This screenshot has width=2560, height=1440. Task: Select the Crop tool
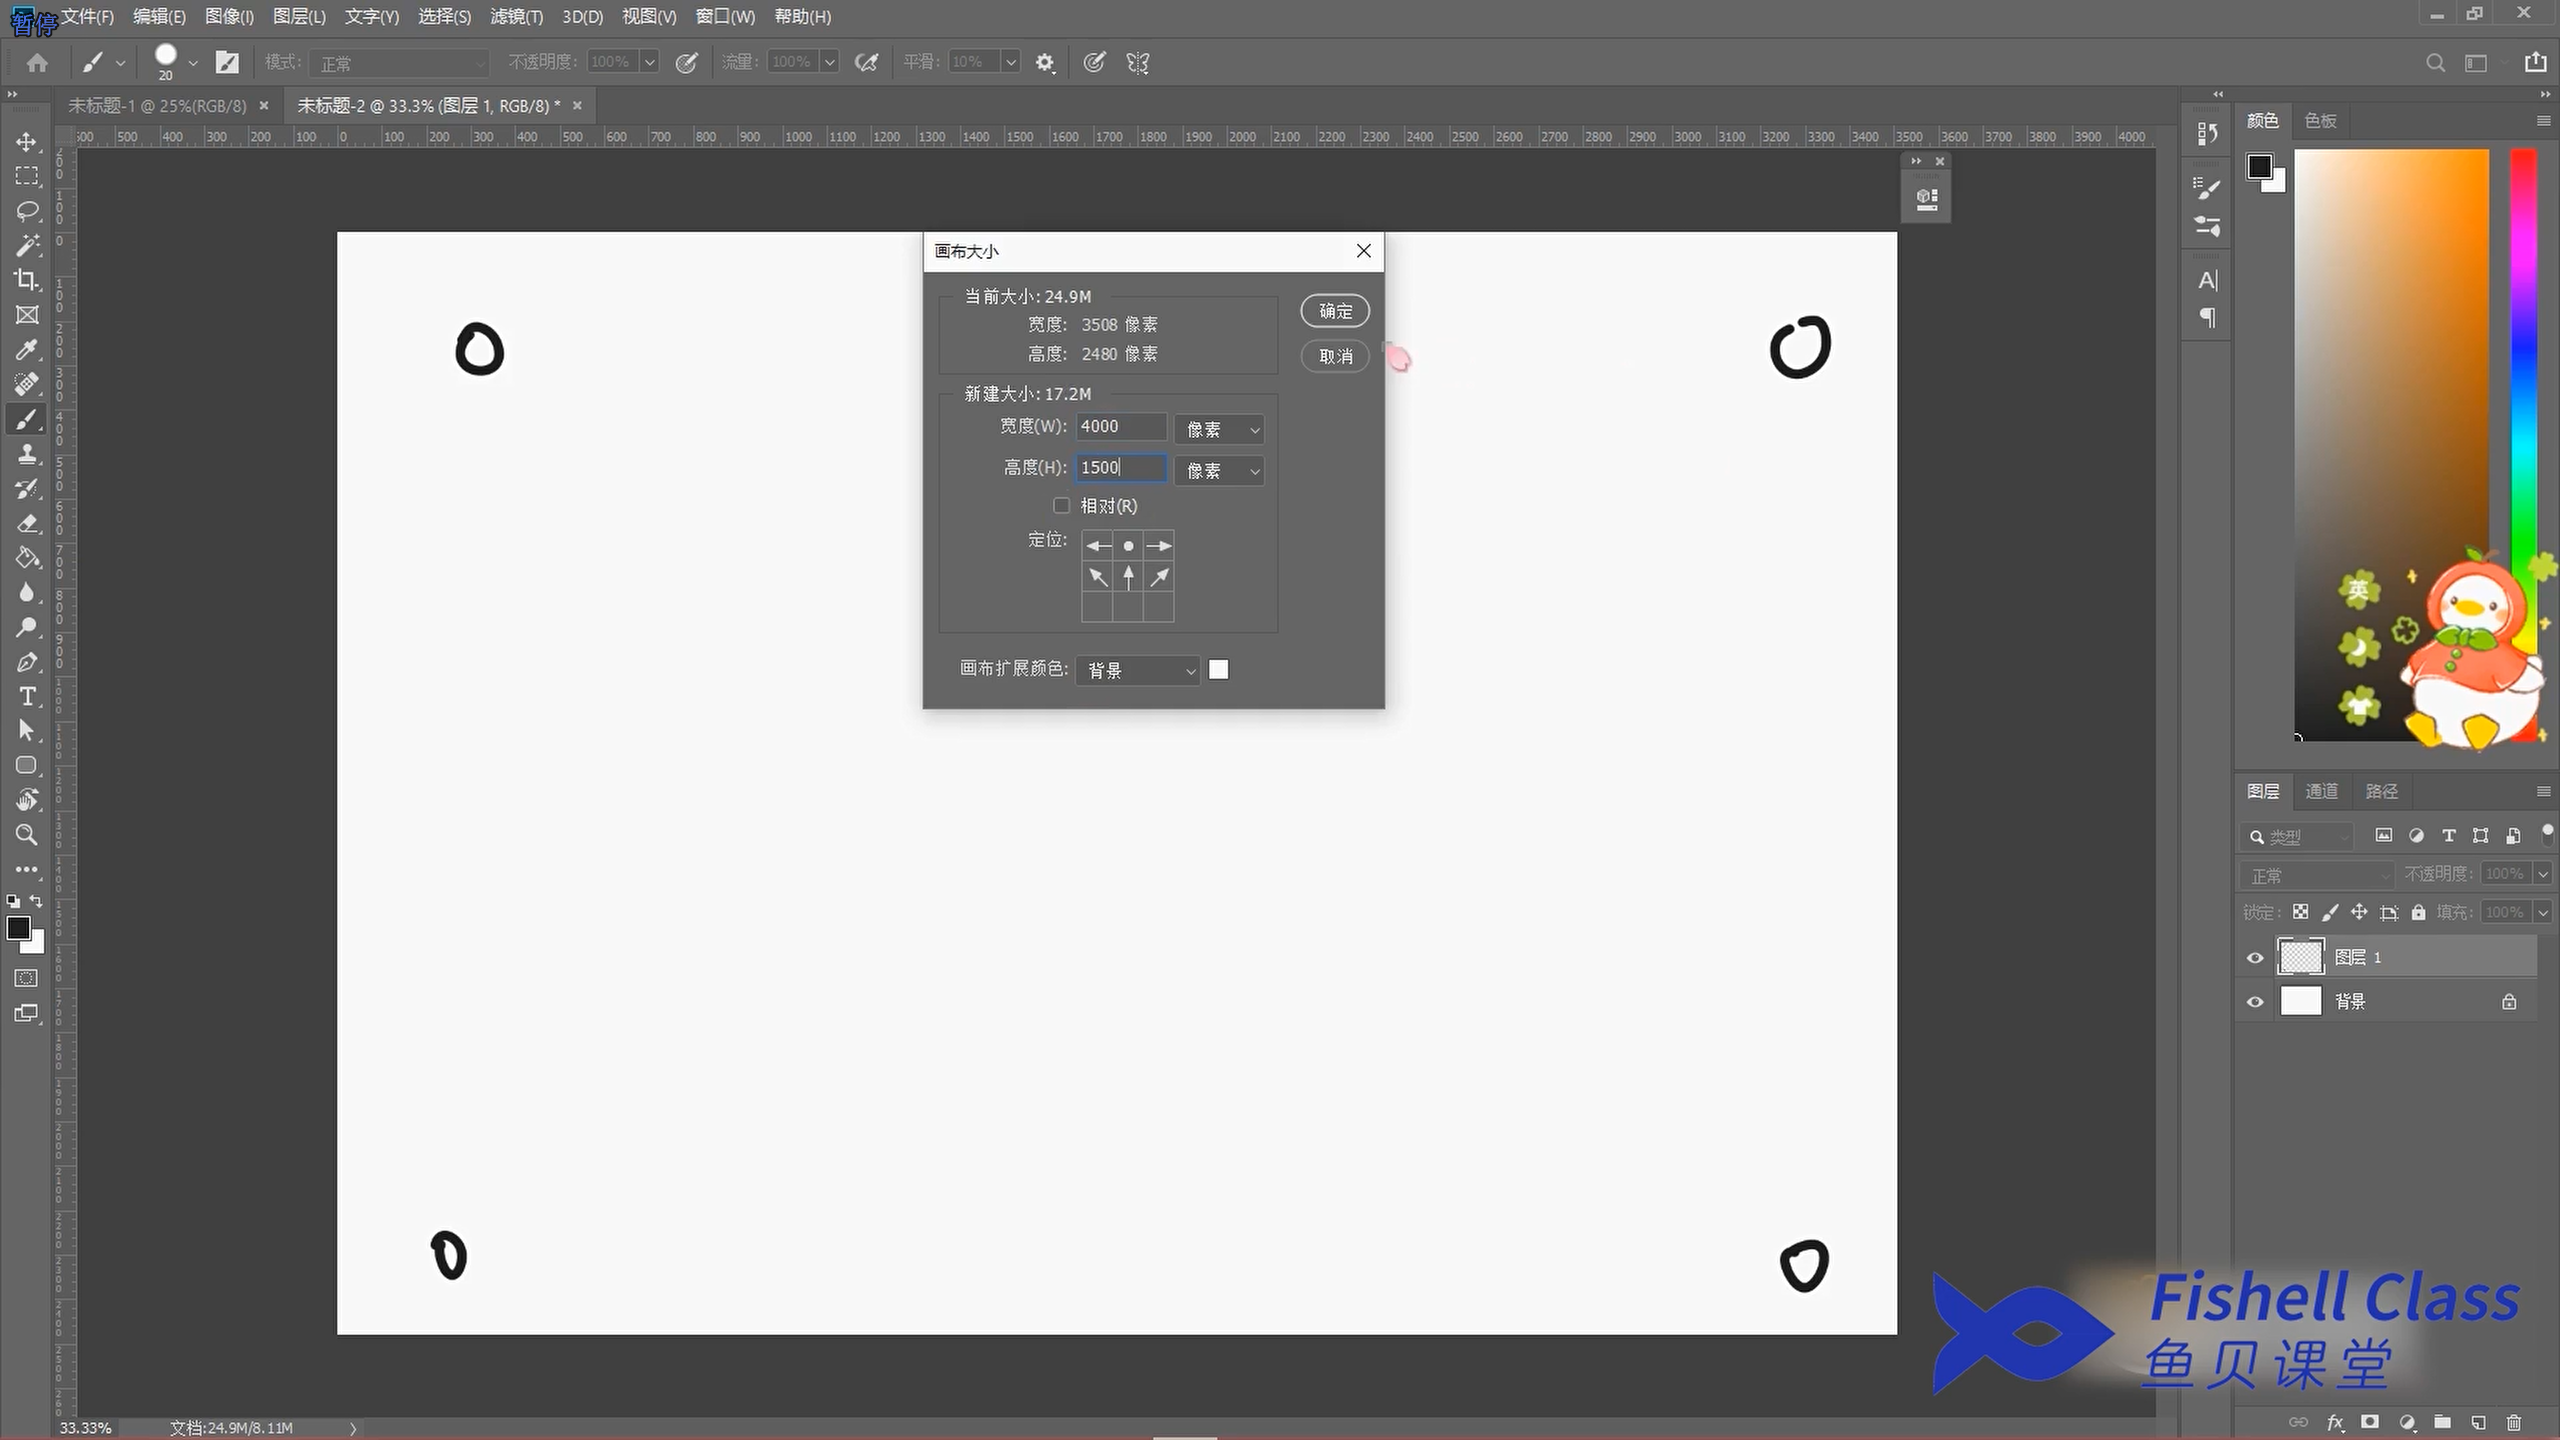(x=27, y=280)
